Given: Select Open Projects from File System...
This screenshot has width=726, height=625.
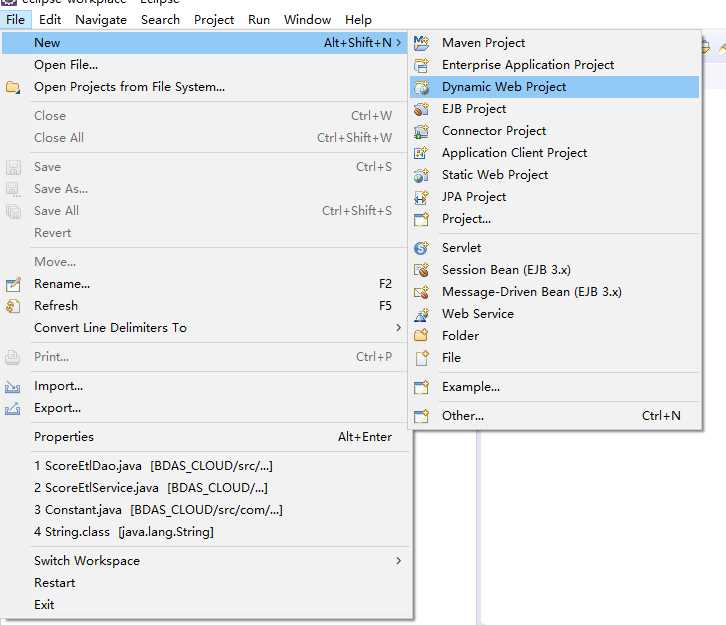Looking at the screenshot, I should tap(206, 87).
